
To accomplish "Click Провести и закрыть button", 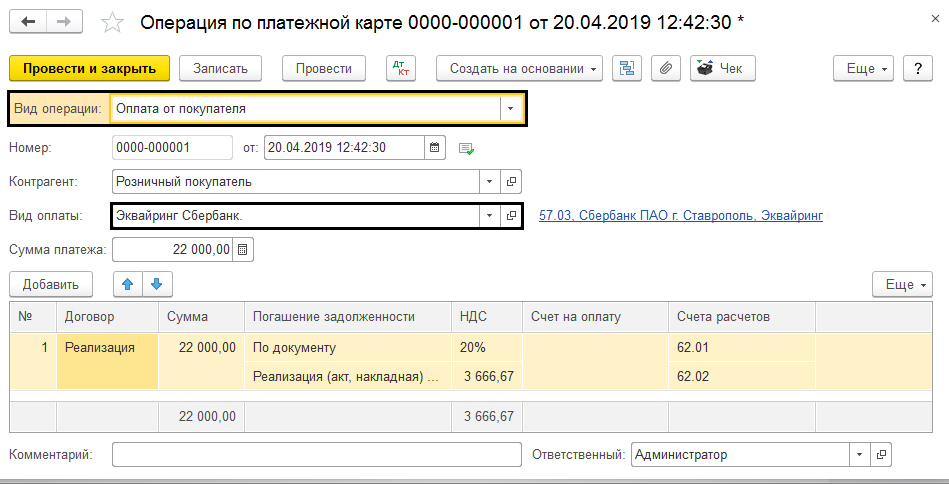I will coord(89,68).
